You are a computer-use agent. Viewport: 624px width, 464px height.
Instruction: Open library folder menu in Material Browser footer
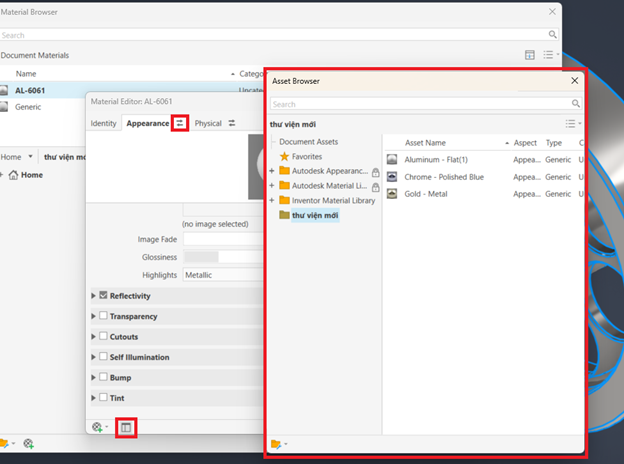coord(7,443)
